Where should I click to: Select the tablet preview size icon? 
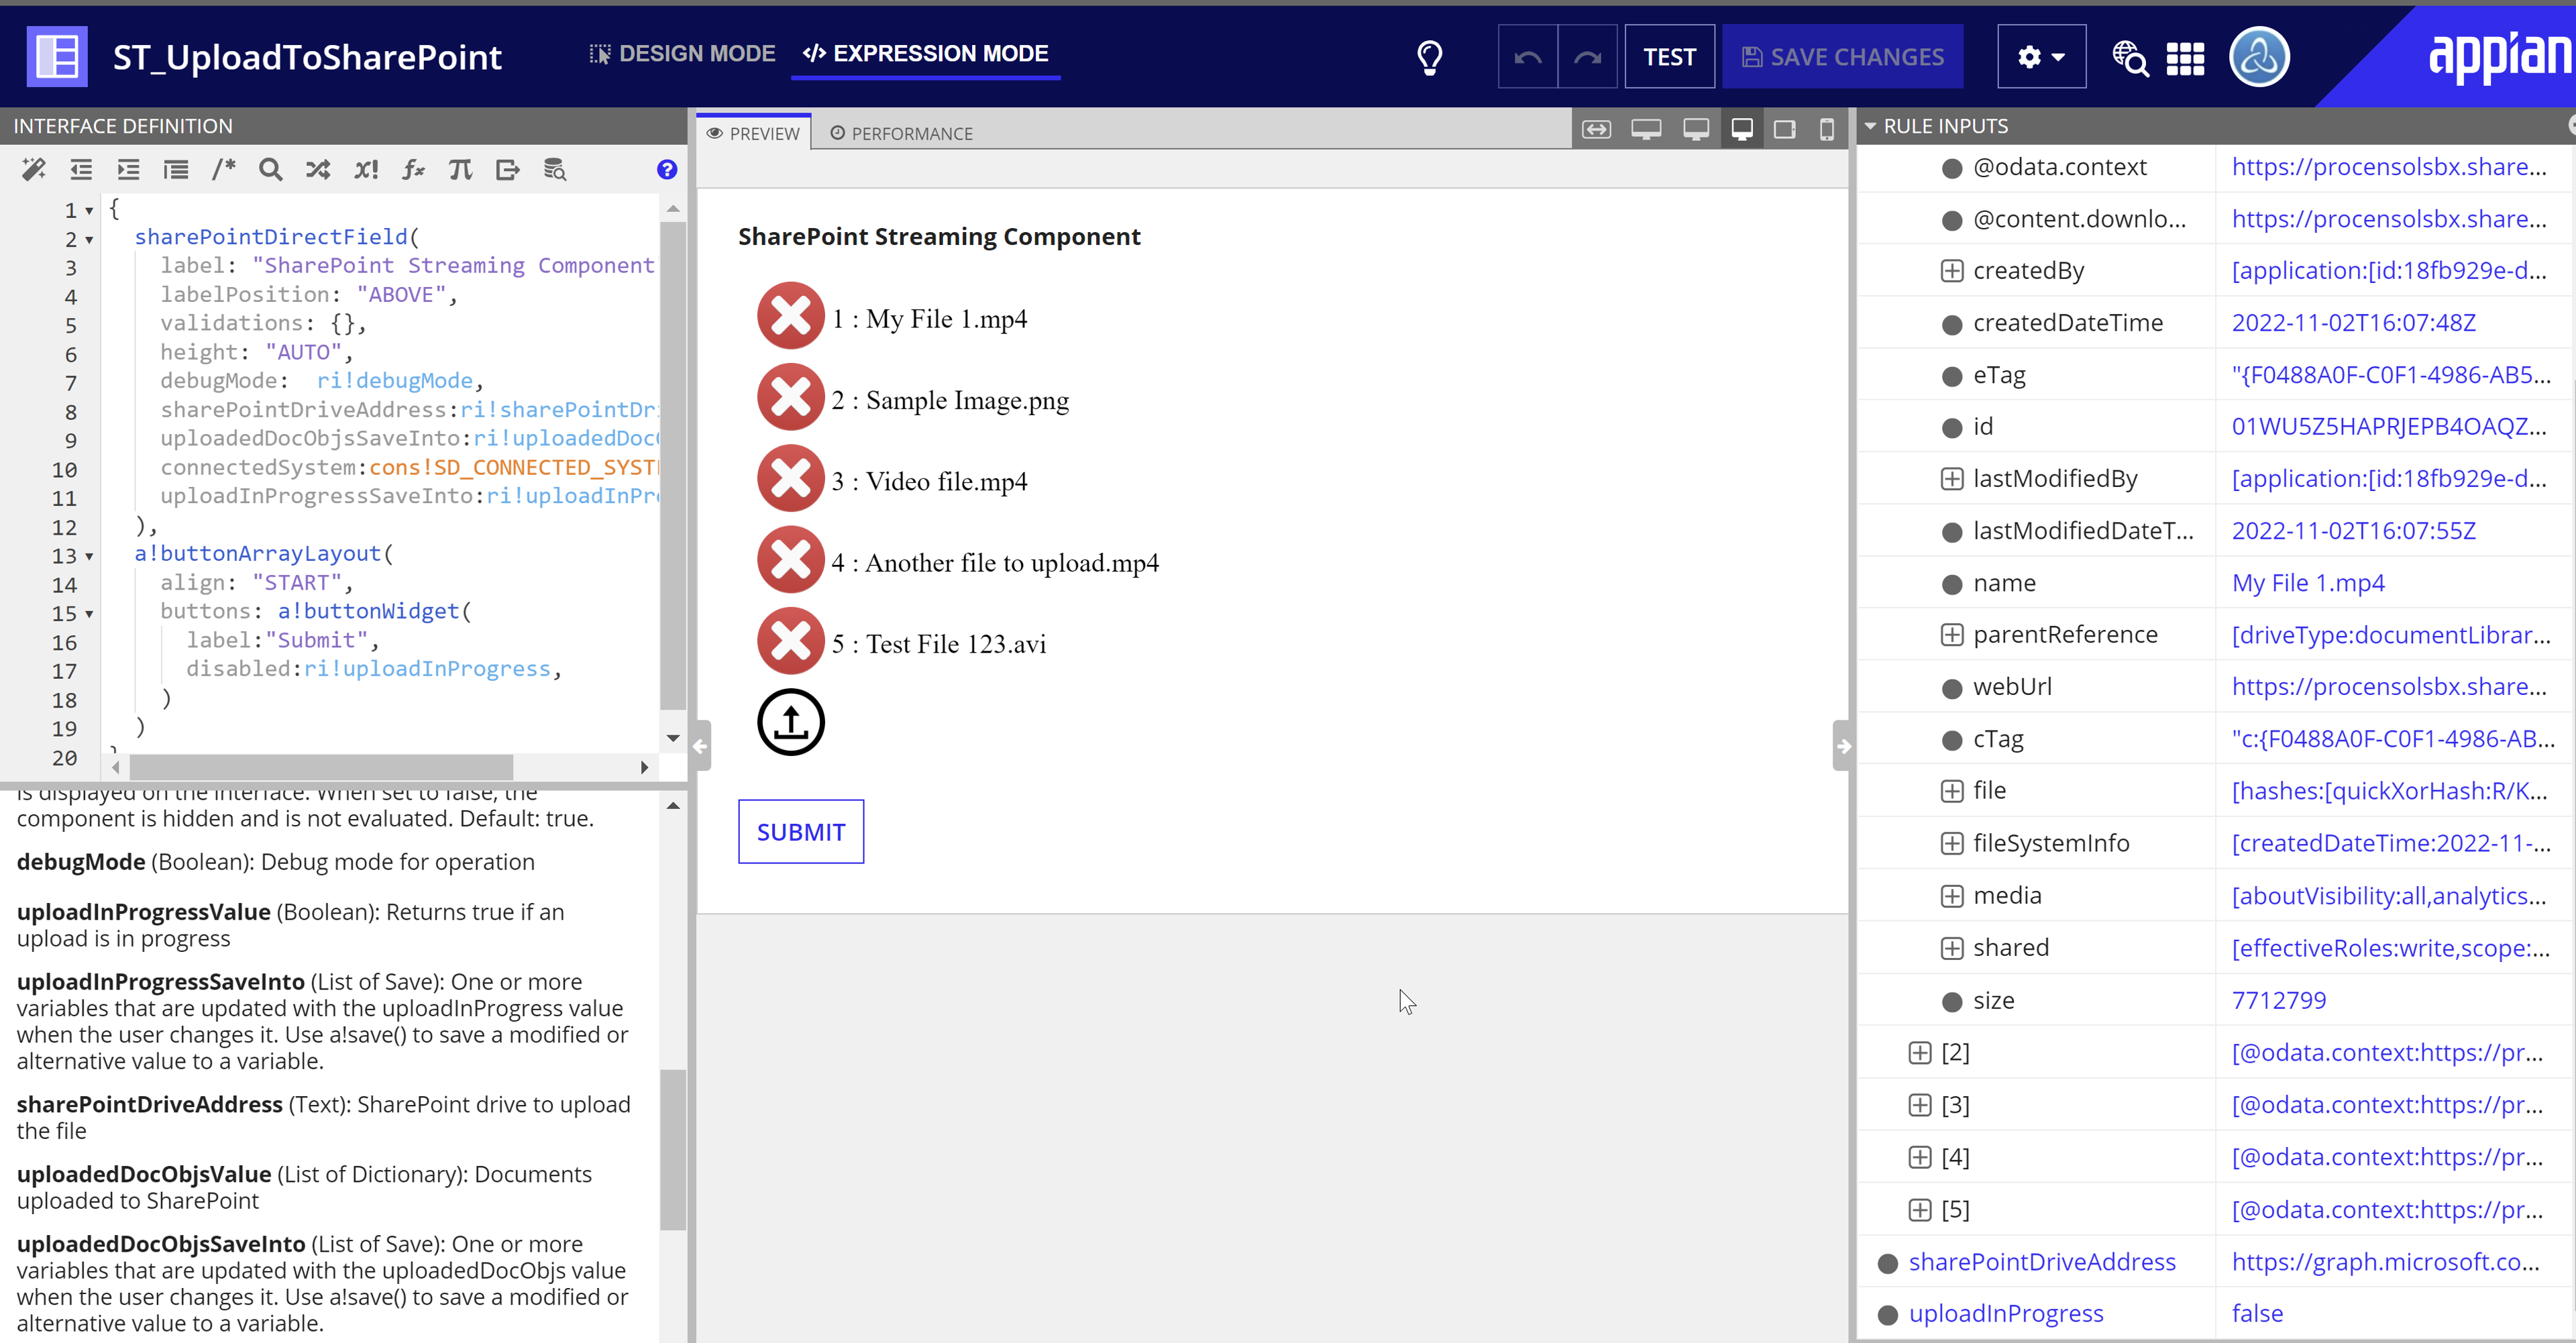pyautogui.click(x=1784, y=130)
